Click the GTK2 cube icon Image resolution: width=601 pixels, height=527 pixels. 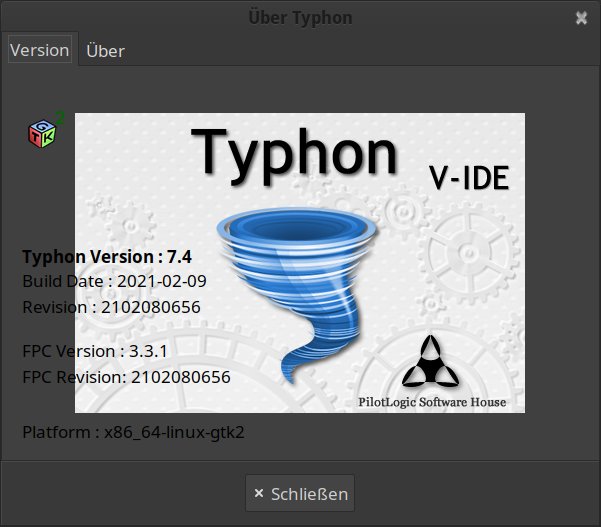click(45, 131)
